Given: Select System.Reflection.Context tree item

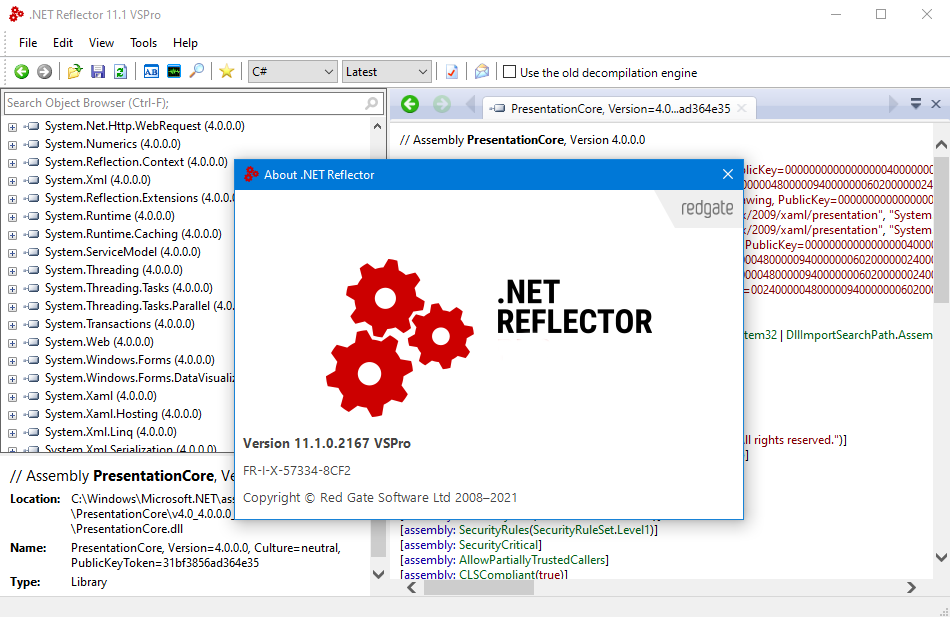Looking at the screenshot, I should [x=136, y=162].
